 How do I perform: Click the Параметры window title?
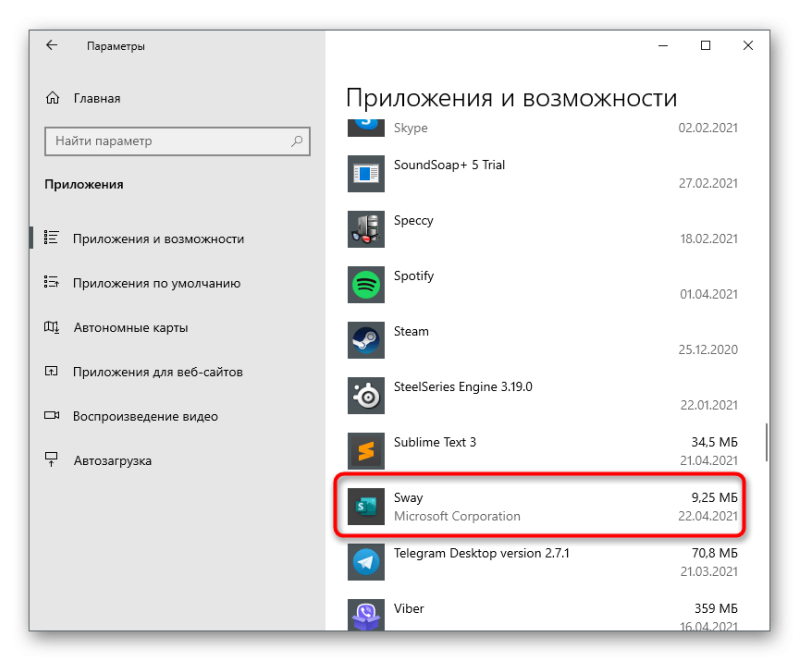pos(116,46)
